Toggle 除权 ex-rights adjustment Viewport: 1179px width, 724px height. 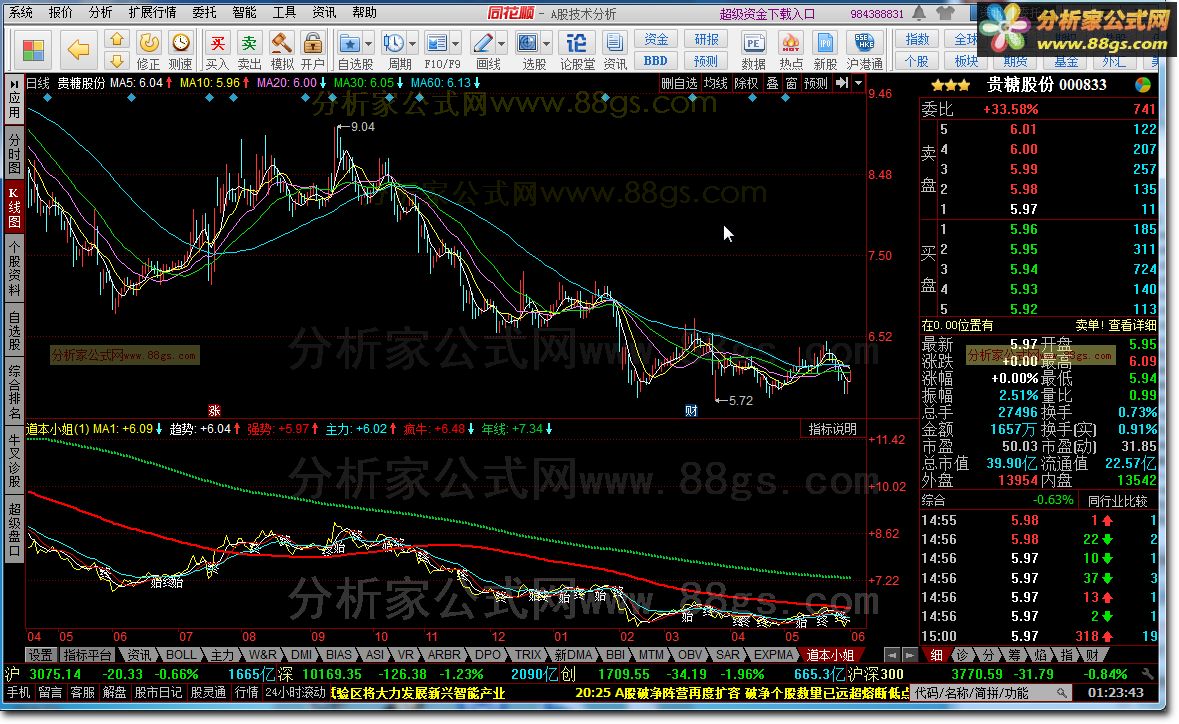746,83
